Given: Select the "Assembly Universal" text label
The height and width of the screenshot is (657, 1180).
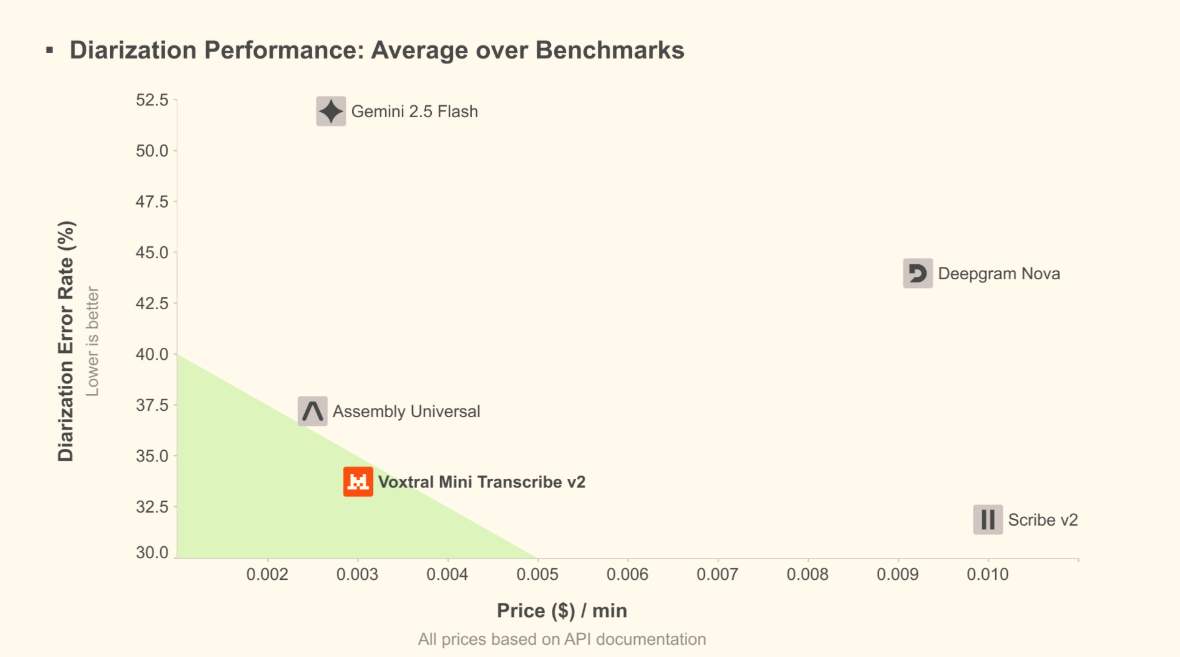Looking at the screenshot, I should pyautogui.click(x=406, y=412).
